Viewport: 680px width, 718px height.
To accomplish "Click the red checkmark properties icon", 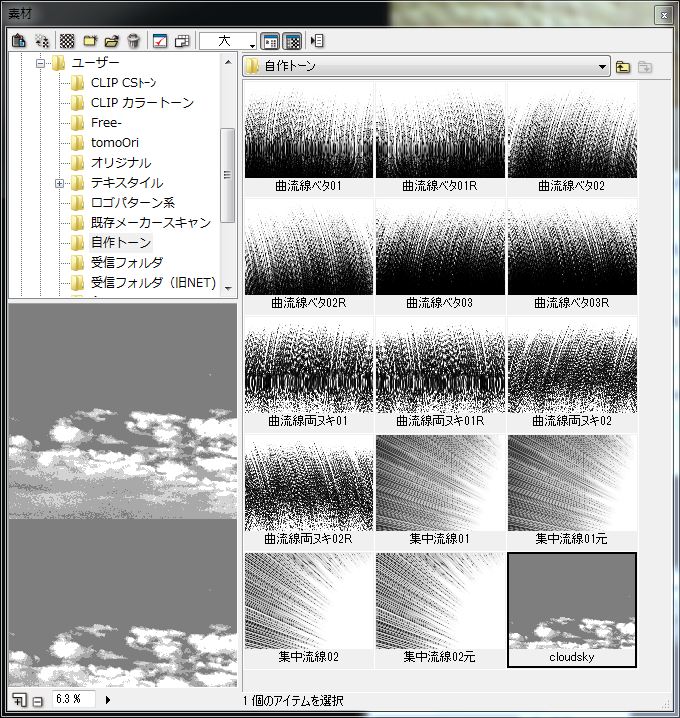I will point(160,41).
